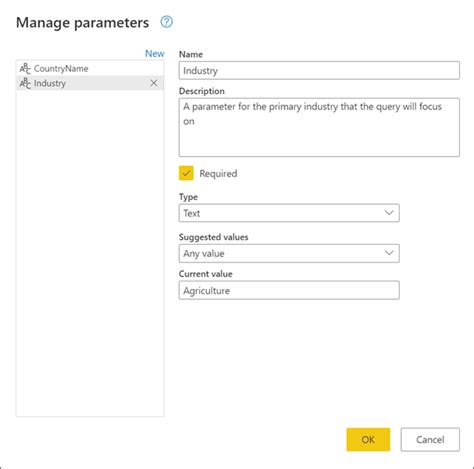Click the Name input field
Image resolution: width=474 pixels, height=469 pixels.
319,70
